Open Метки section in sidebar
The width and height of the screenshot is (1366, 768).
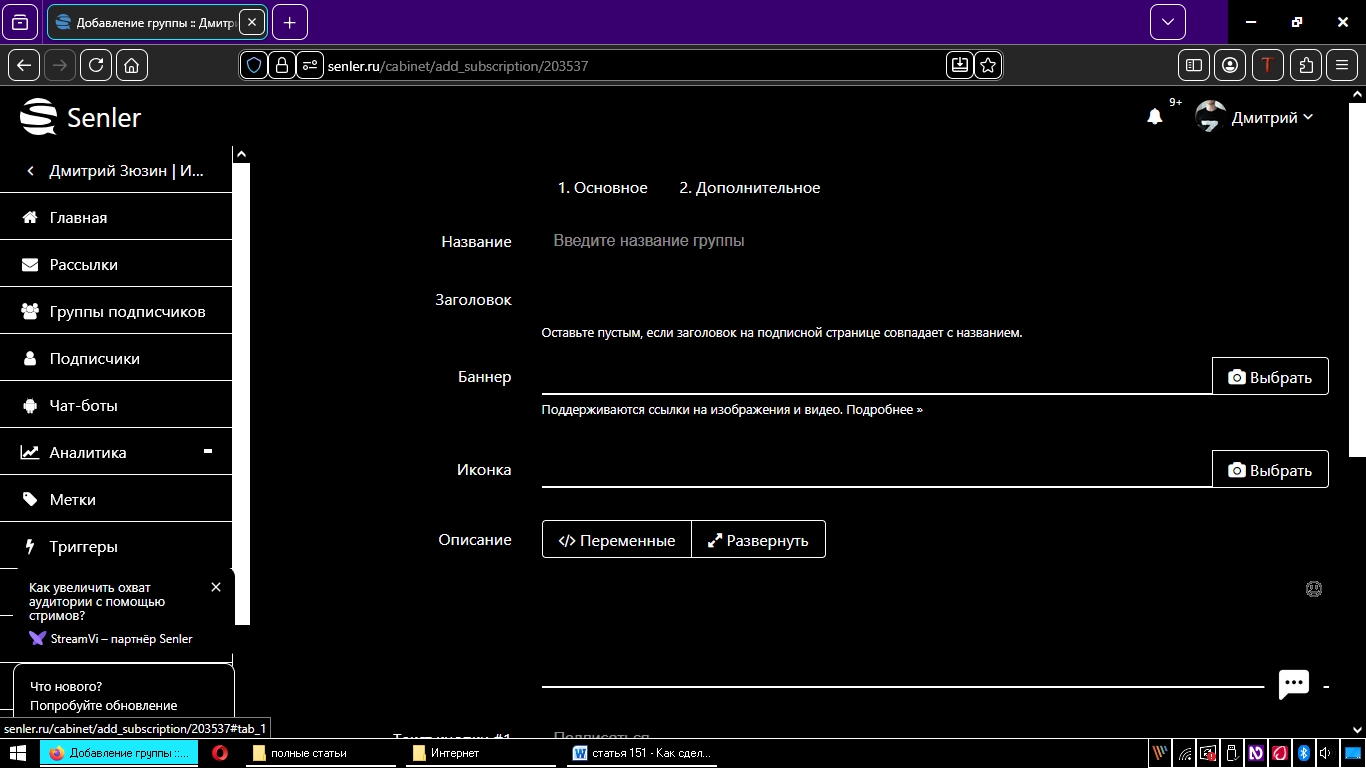(73, 500)
